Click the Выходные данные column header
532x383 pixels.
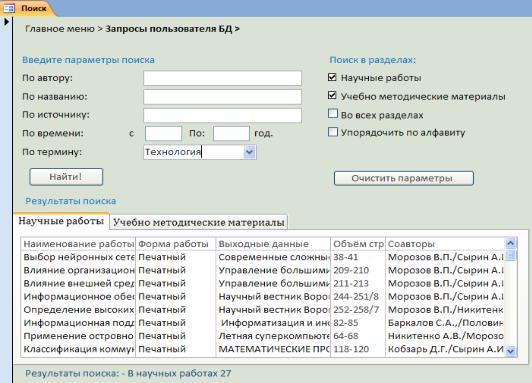pyautogui.click(x=273, y=244)
